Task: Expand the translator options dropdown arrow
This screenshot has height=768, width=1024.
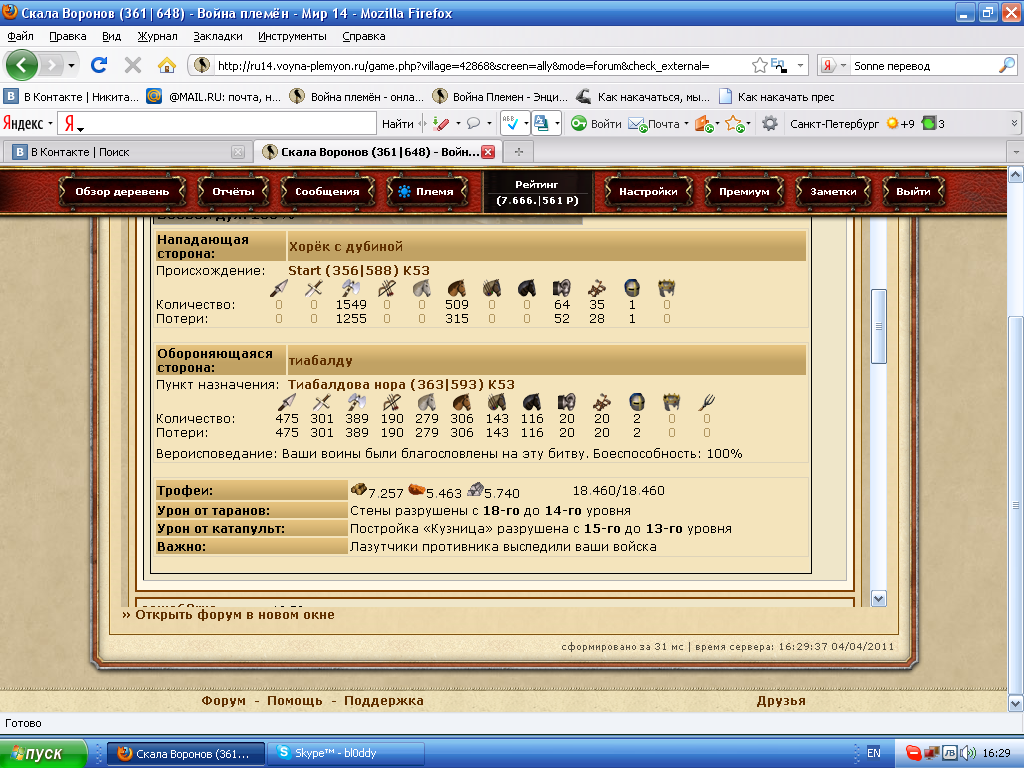Action: click(557, 123)
